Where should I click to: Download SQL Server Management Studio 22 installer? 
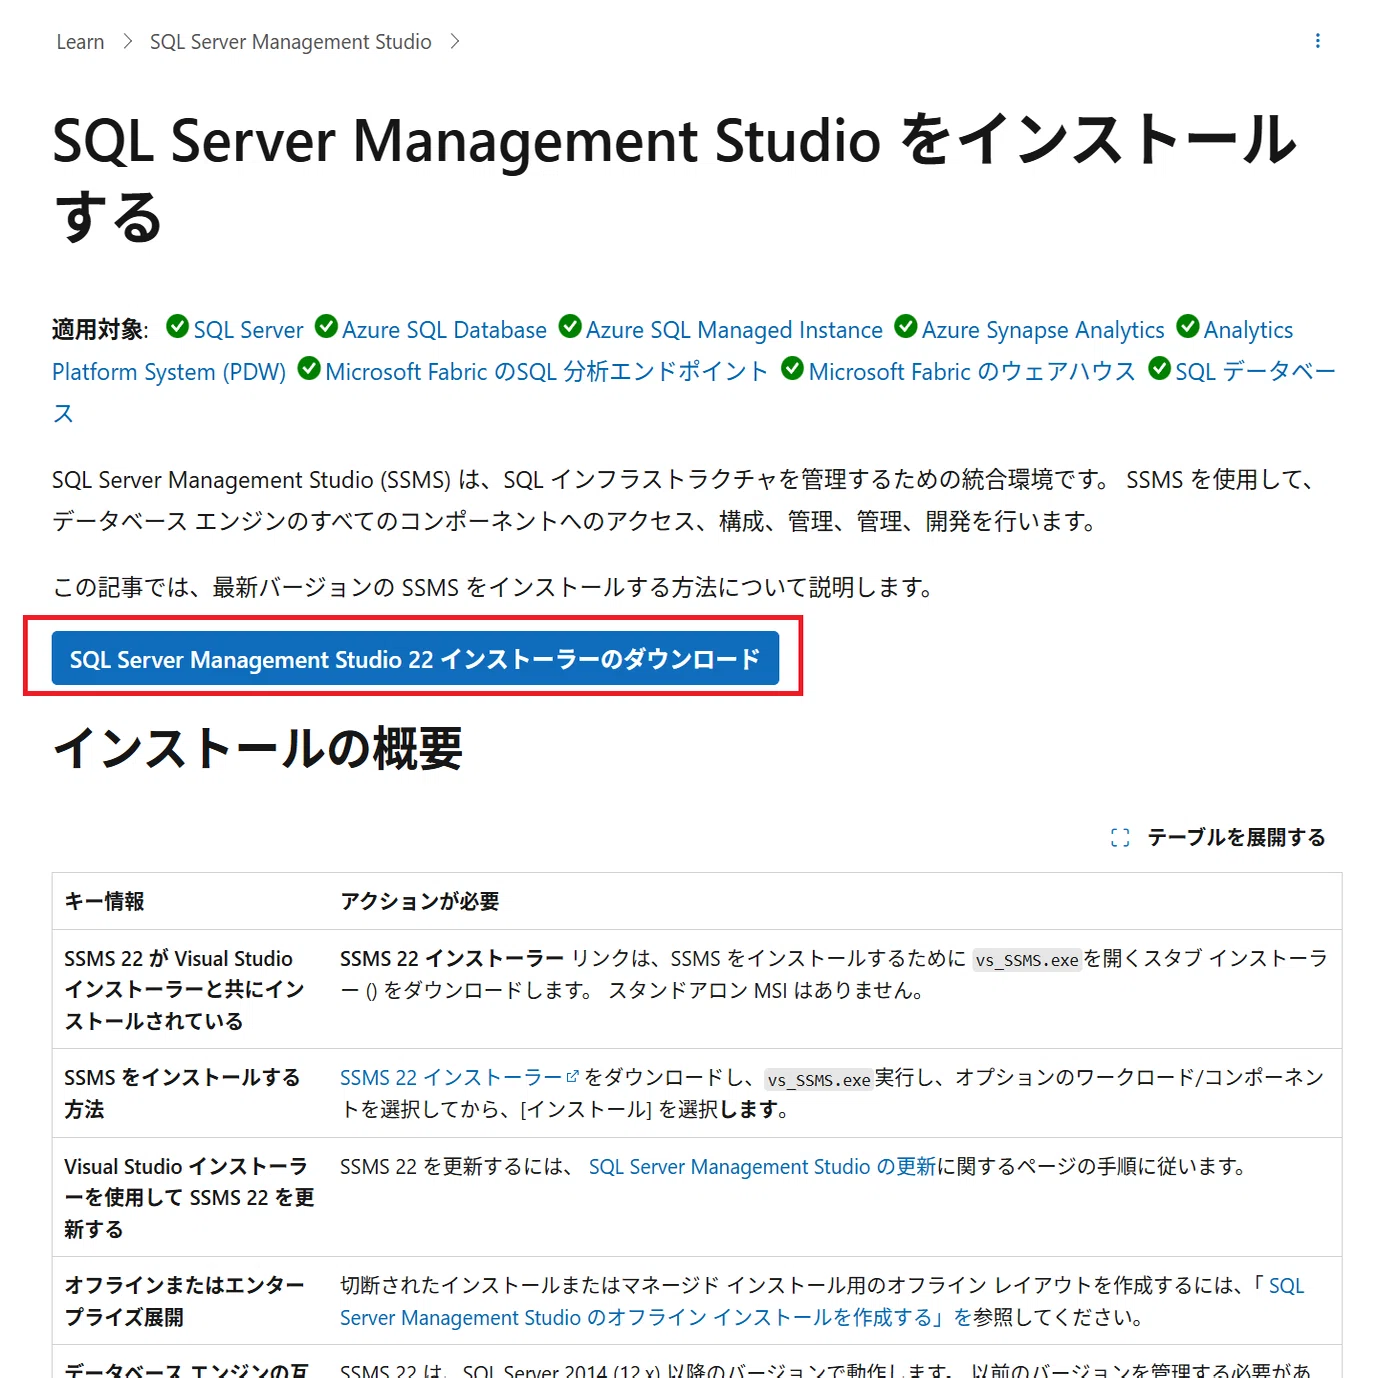click(415, 659)
